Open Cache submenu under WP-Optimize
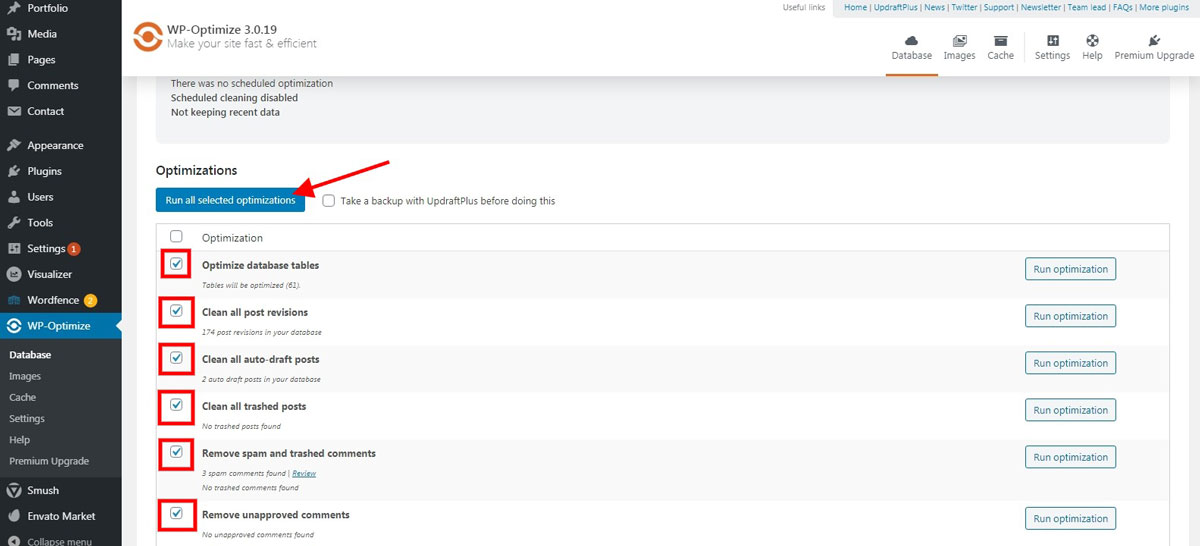Image resolution: width=1200 pixels, height=546 pixels. [22, 397]
